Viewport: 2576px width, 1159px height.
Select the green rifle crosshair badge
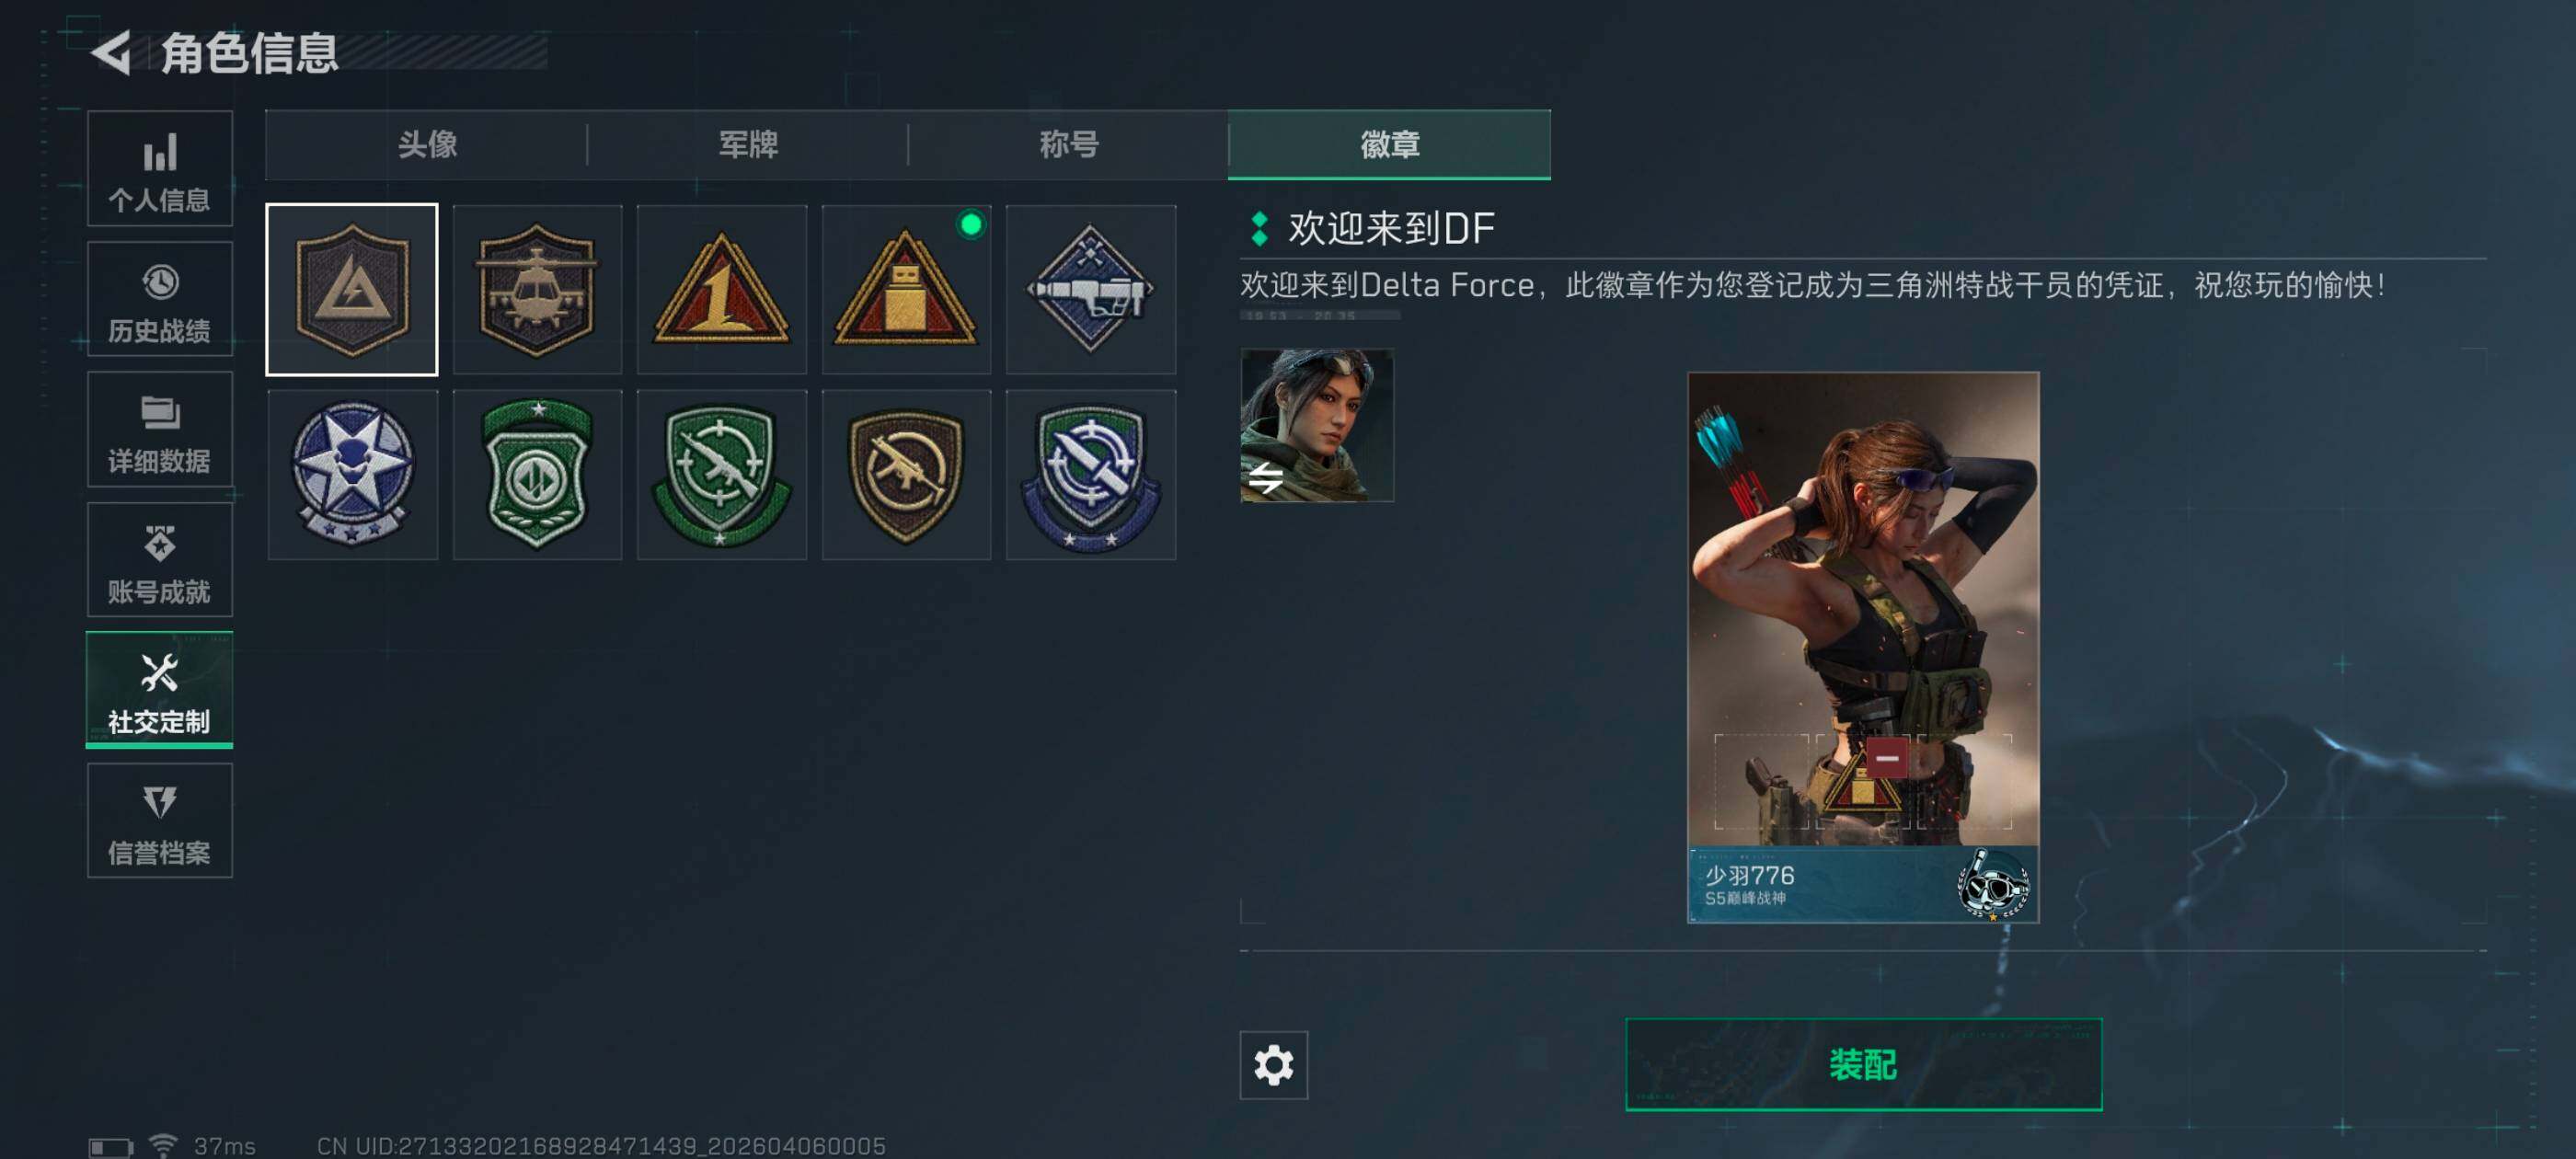721,475
